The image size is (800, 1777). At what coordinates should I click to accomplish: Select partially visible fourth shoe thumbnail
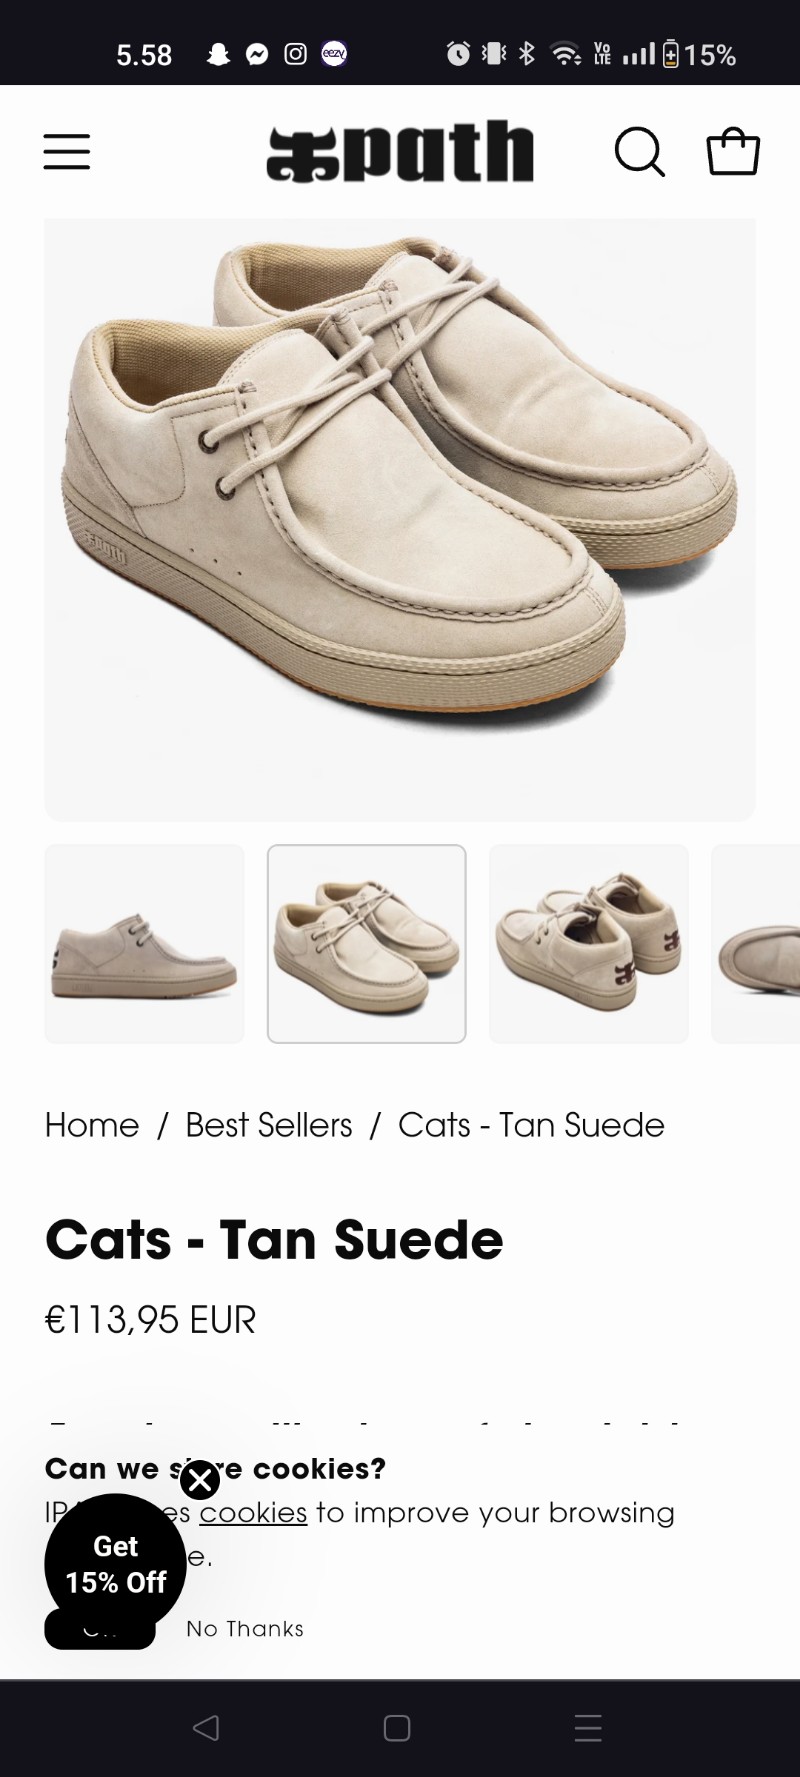point(756,944)
